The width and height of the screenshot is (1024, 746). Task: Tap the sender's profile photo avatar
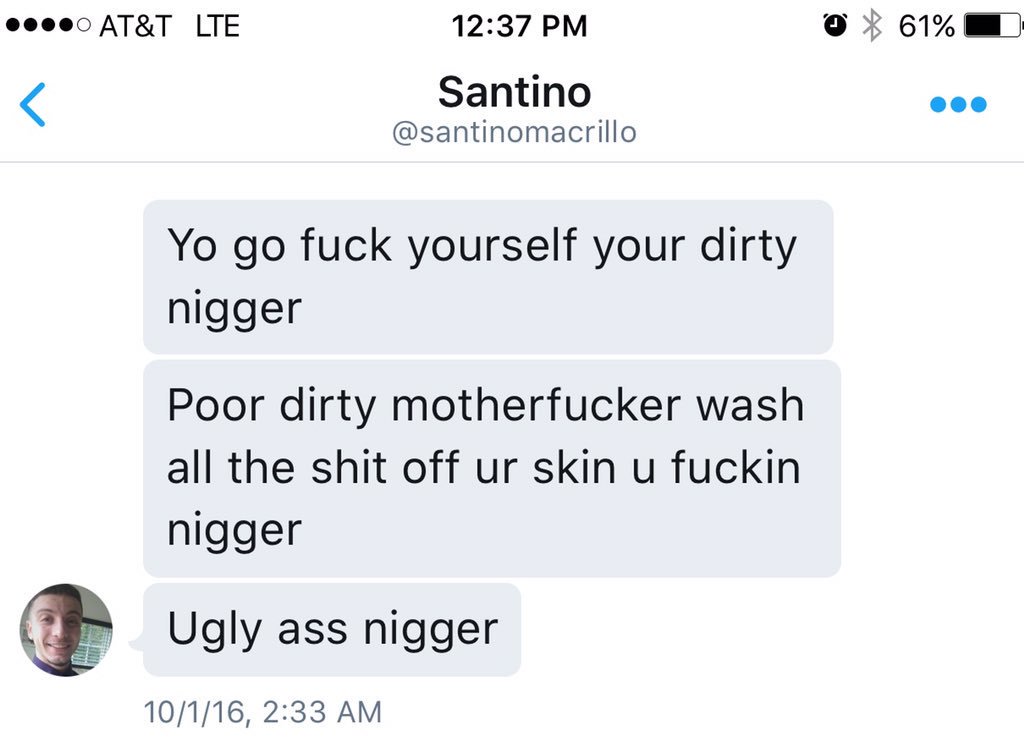[66, 630]
